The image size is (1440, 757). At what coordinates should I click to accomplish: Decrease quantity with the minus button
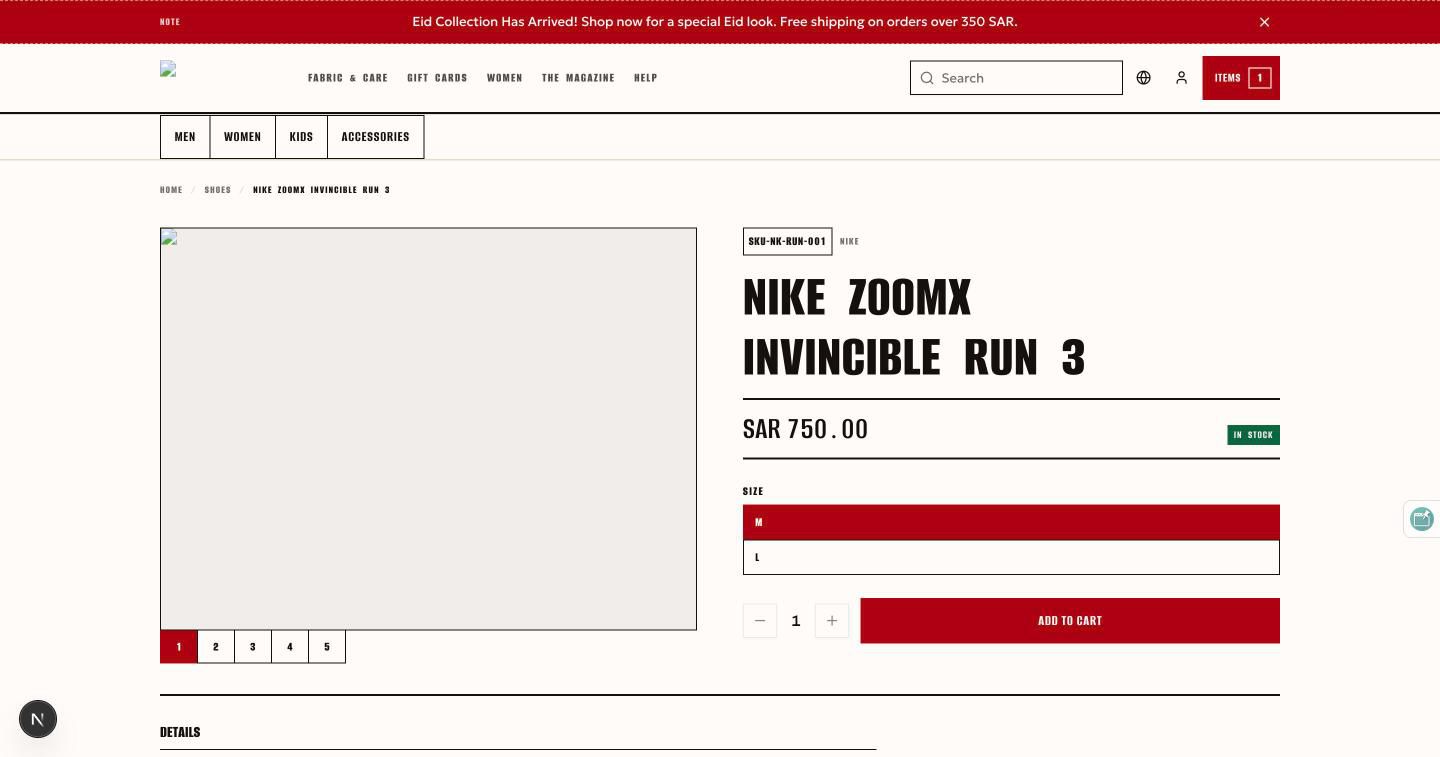tap(760, 621)
